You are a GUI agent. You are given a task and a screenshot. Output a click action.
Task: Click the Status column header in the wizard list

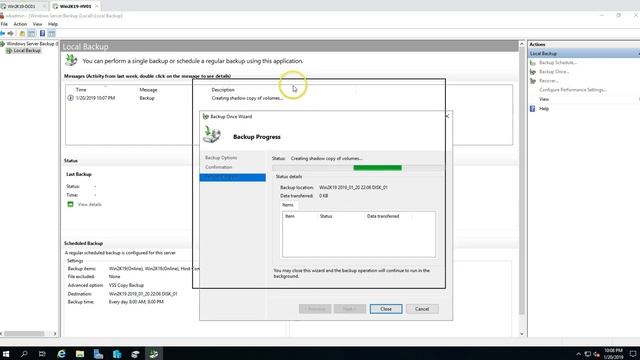coord(326,216)
